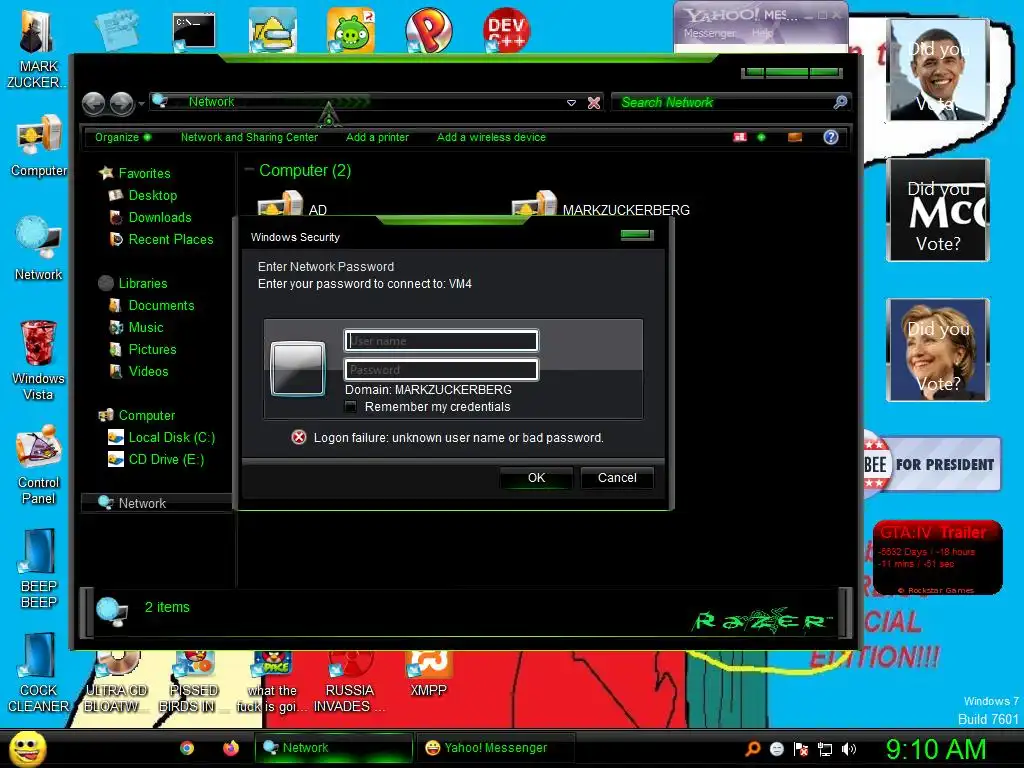This screenshot has height=768, width=1024.
Task: Open the recent pages arrow beside Forward
Action: [x=141, y=103]
